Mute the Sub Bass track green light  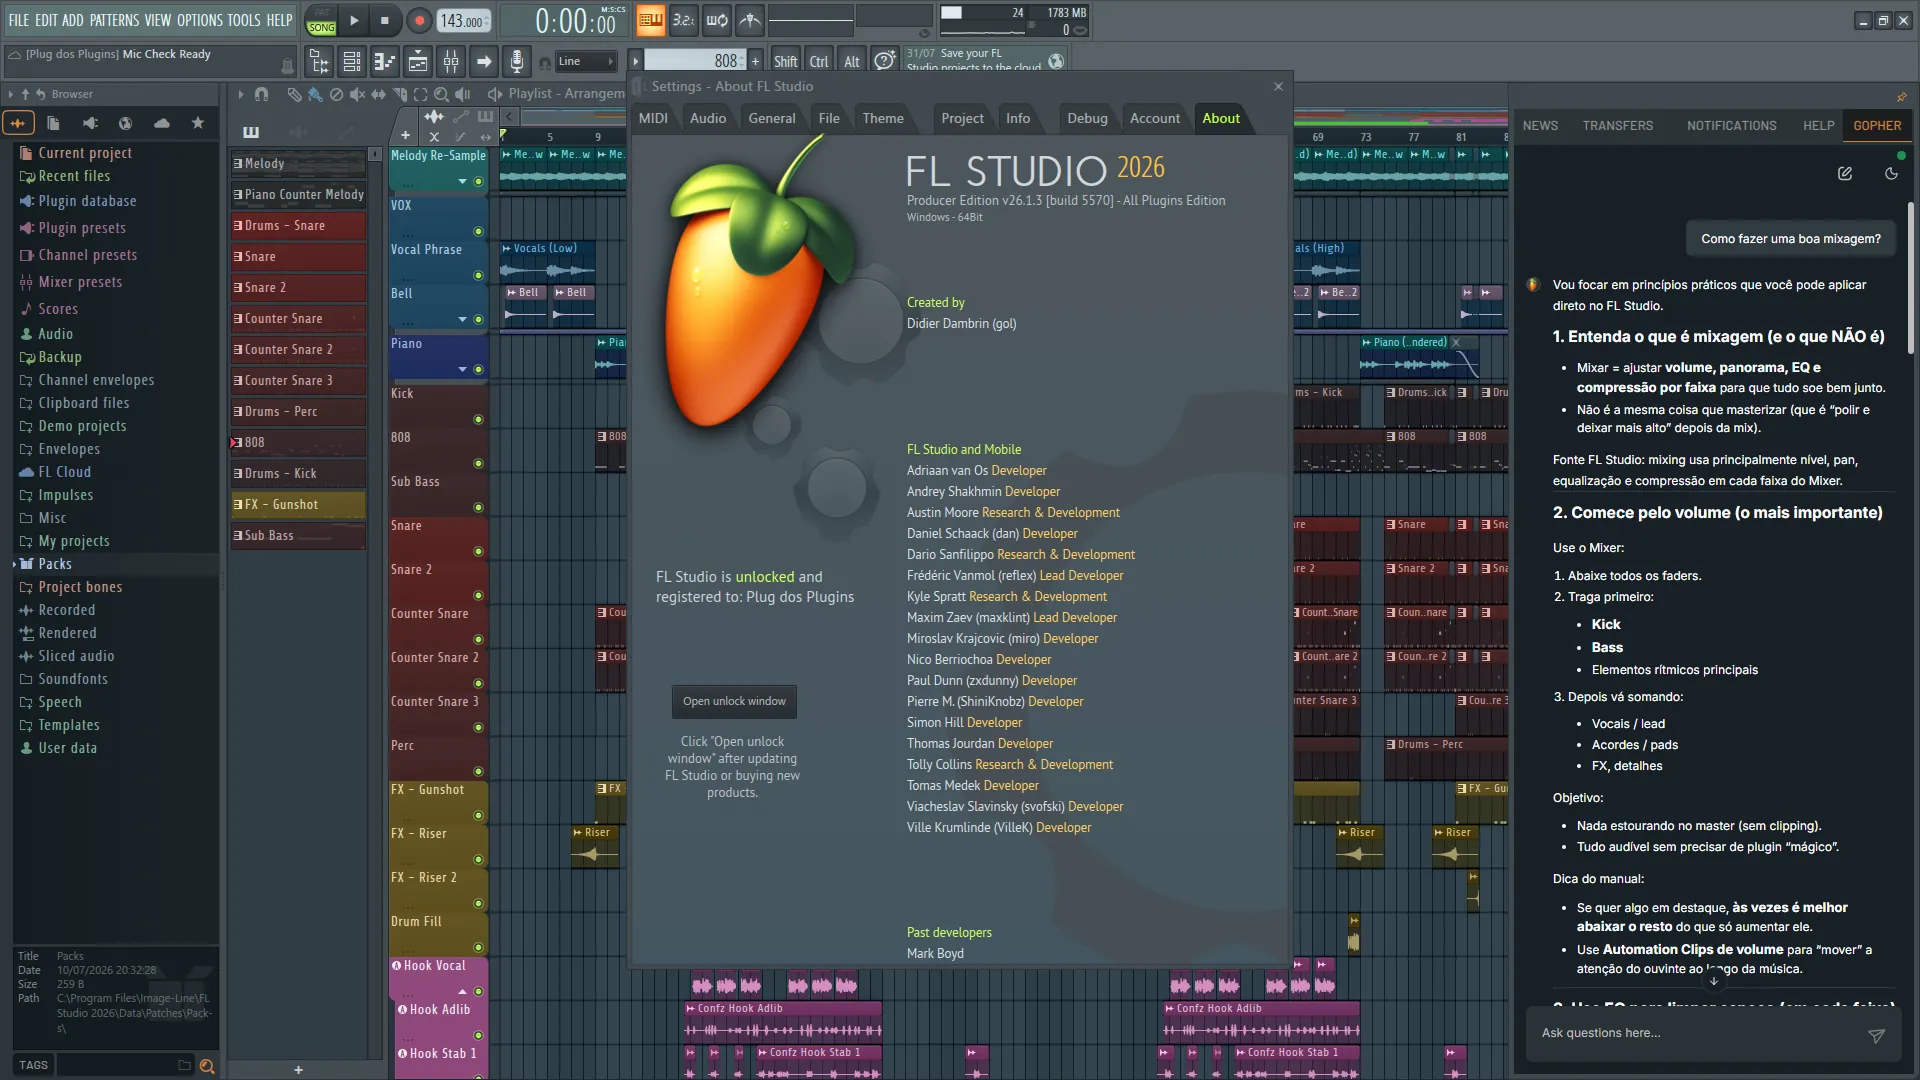(478, 507)
